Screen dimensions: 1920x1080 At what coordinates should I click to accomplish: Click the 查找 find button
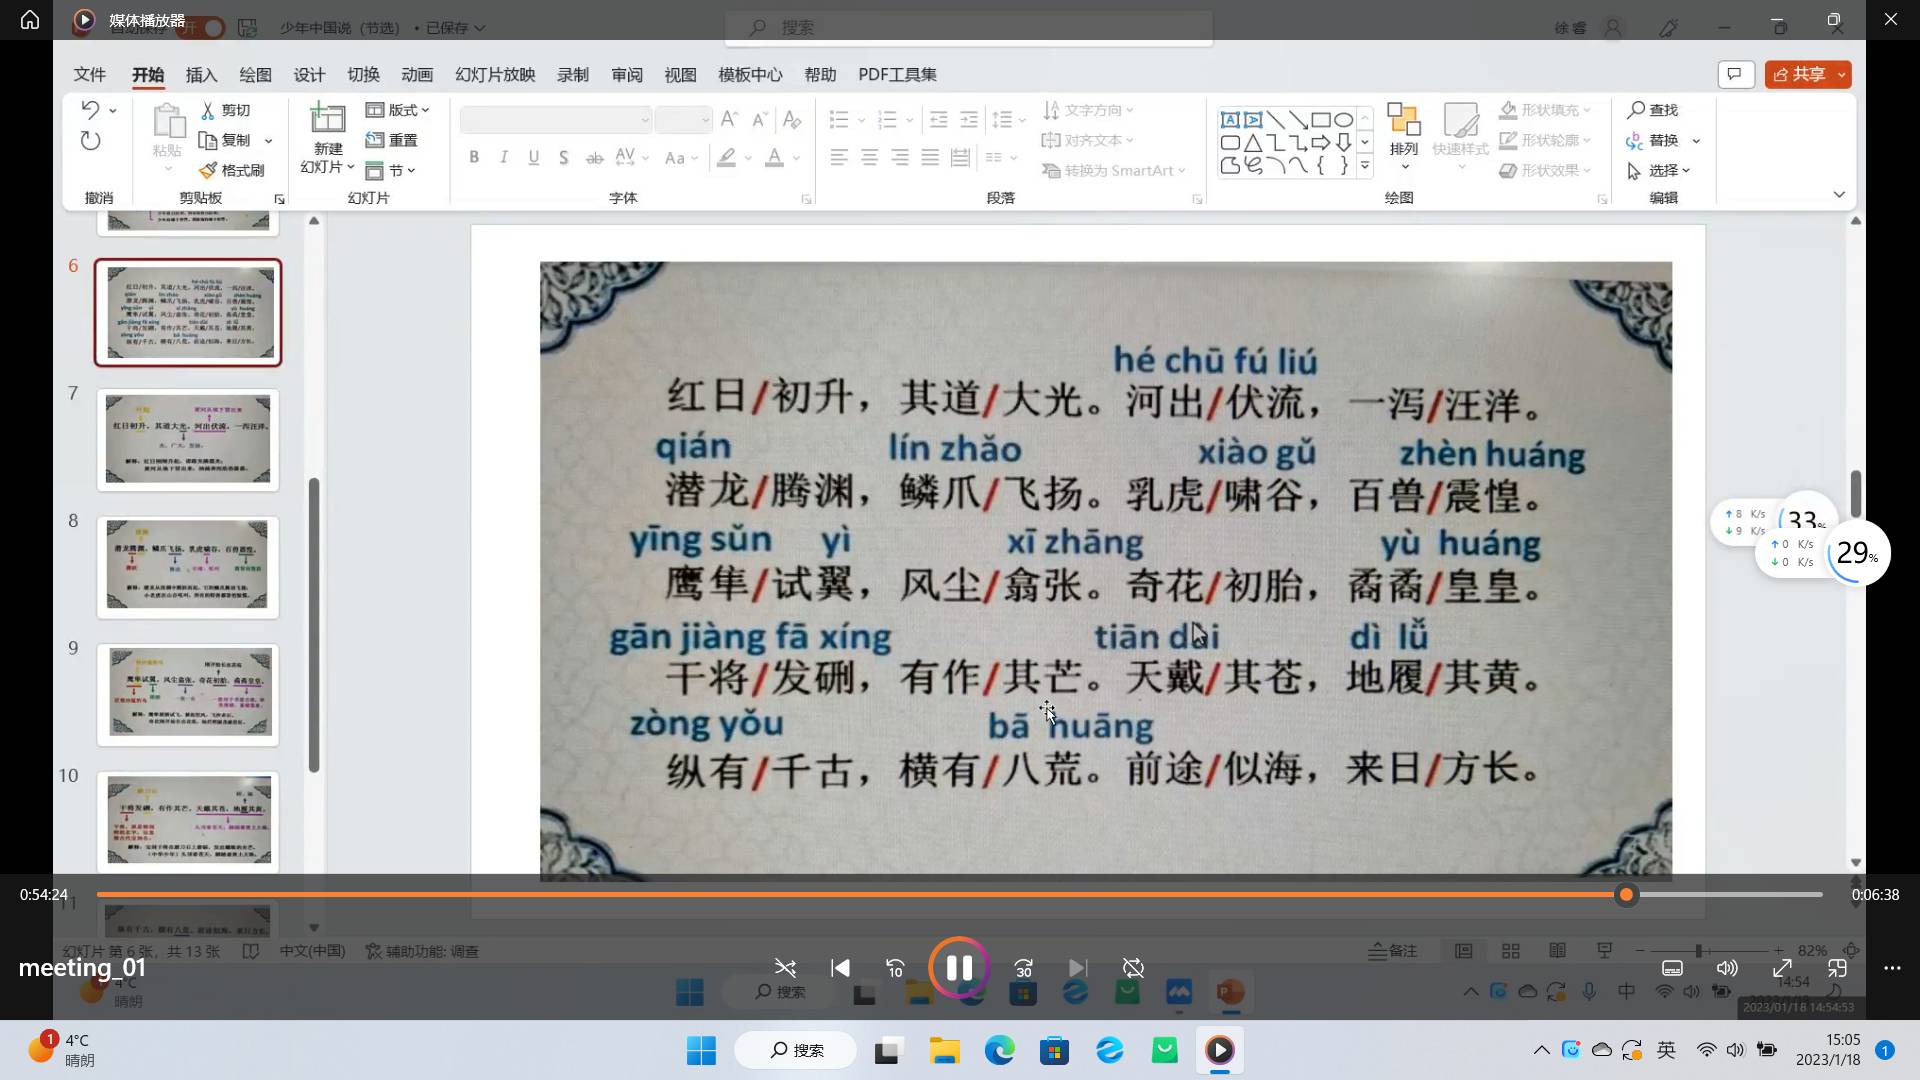(x=1653, y=110)
